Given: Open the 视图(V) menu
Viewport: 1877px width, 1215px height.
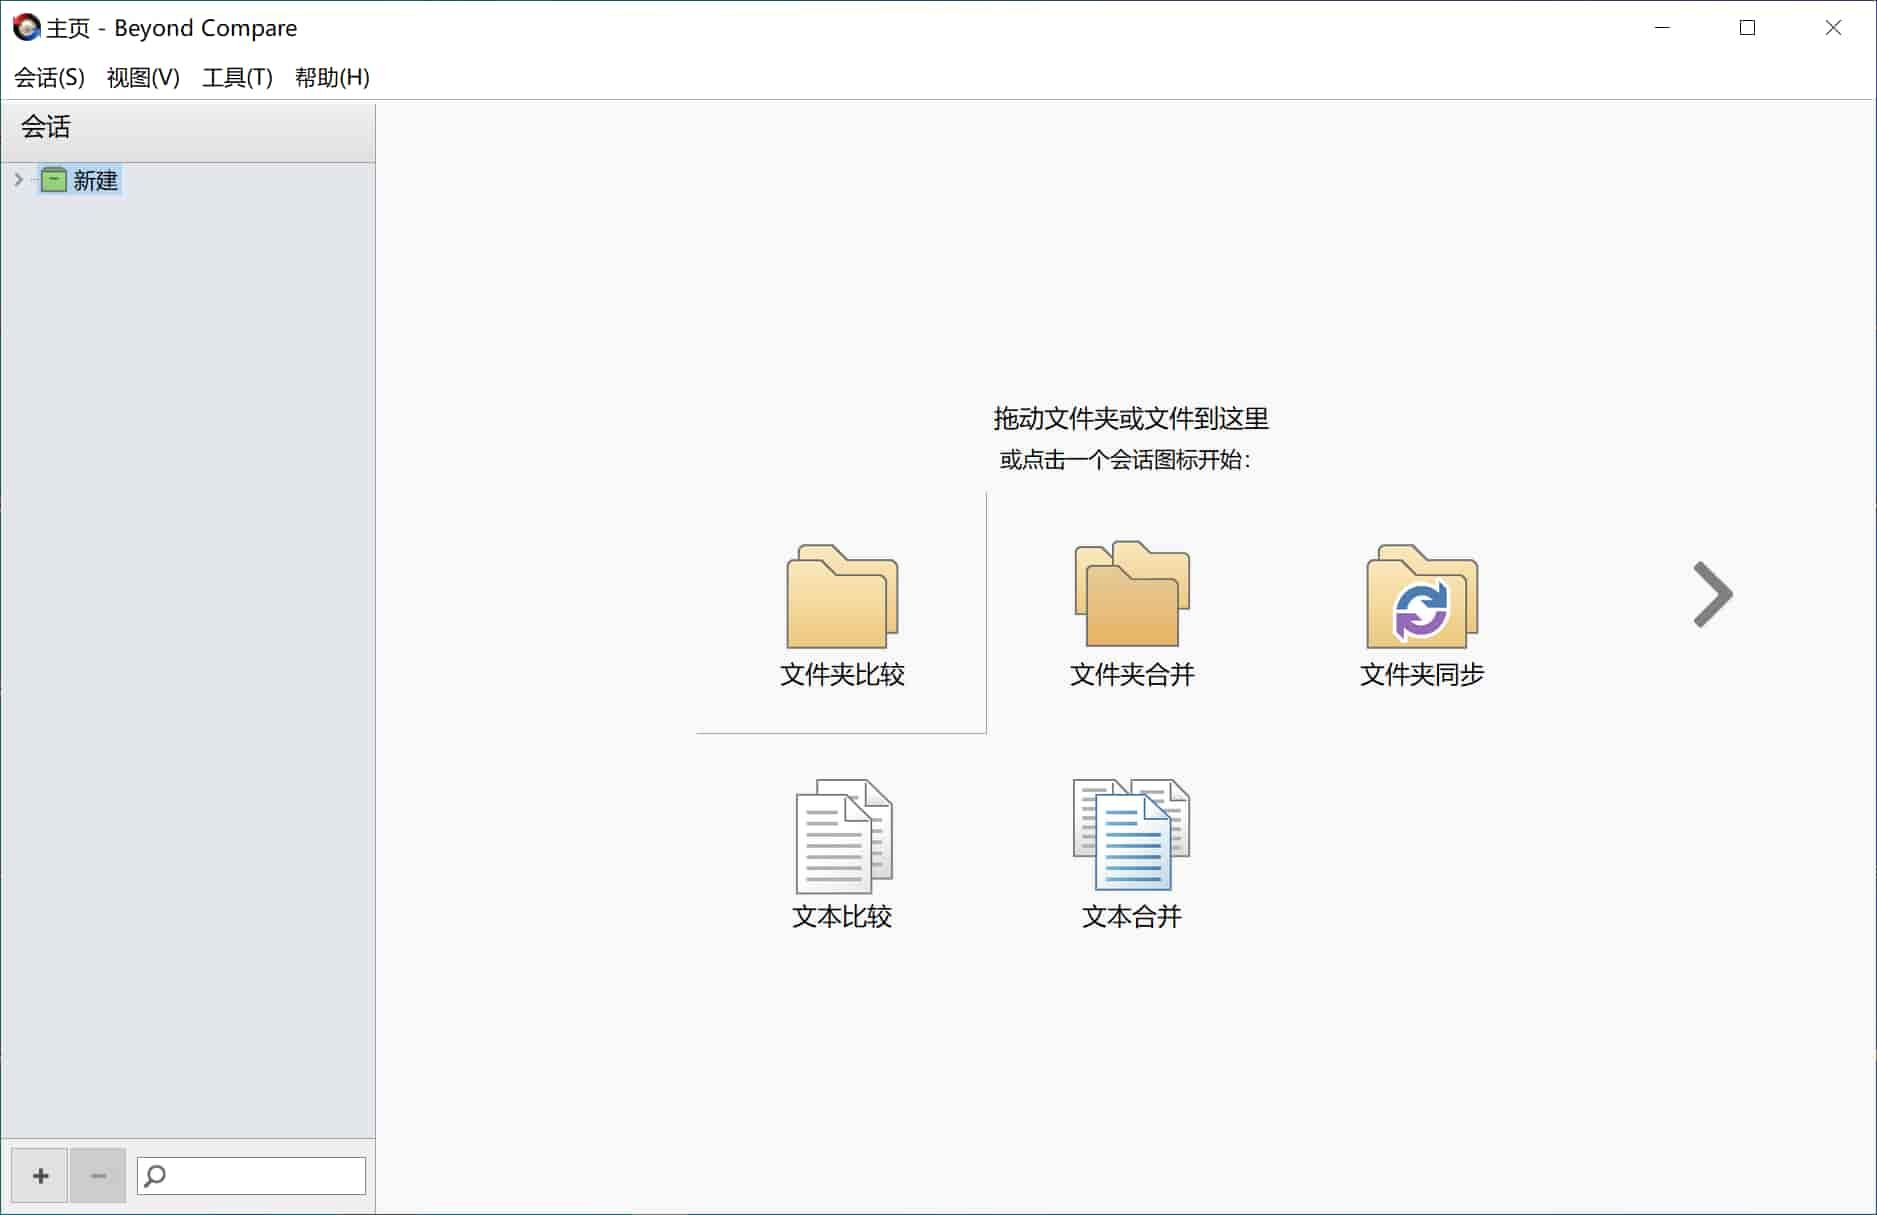Looking at the screenshot, I should pyautogui.click(x=144, y=76).
